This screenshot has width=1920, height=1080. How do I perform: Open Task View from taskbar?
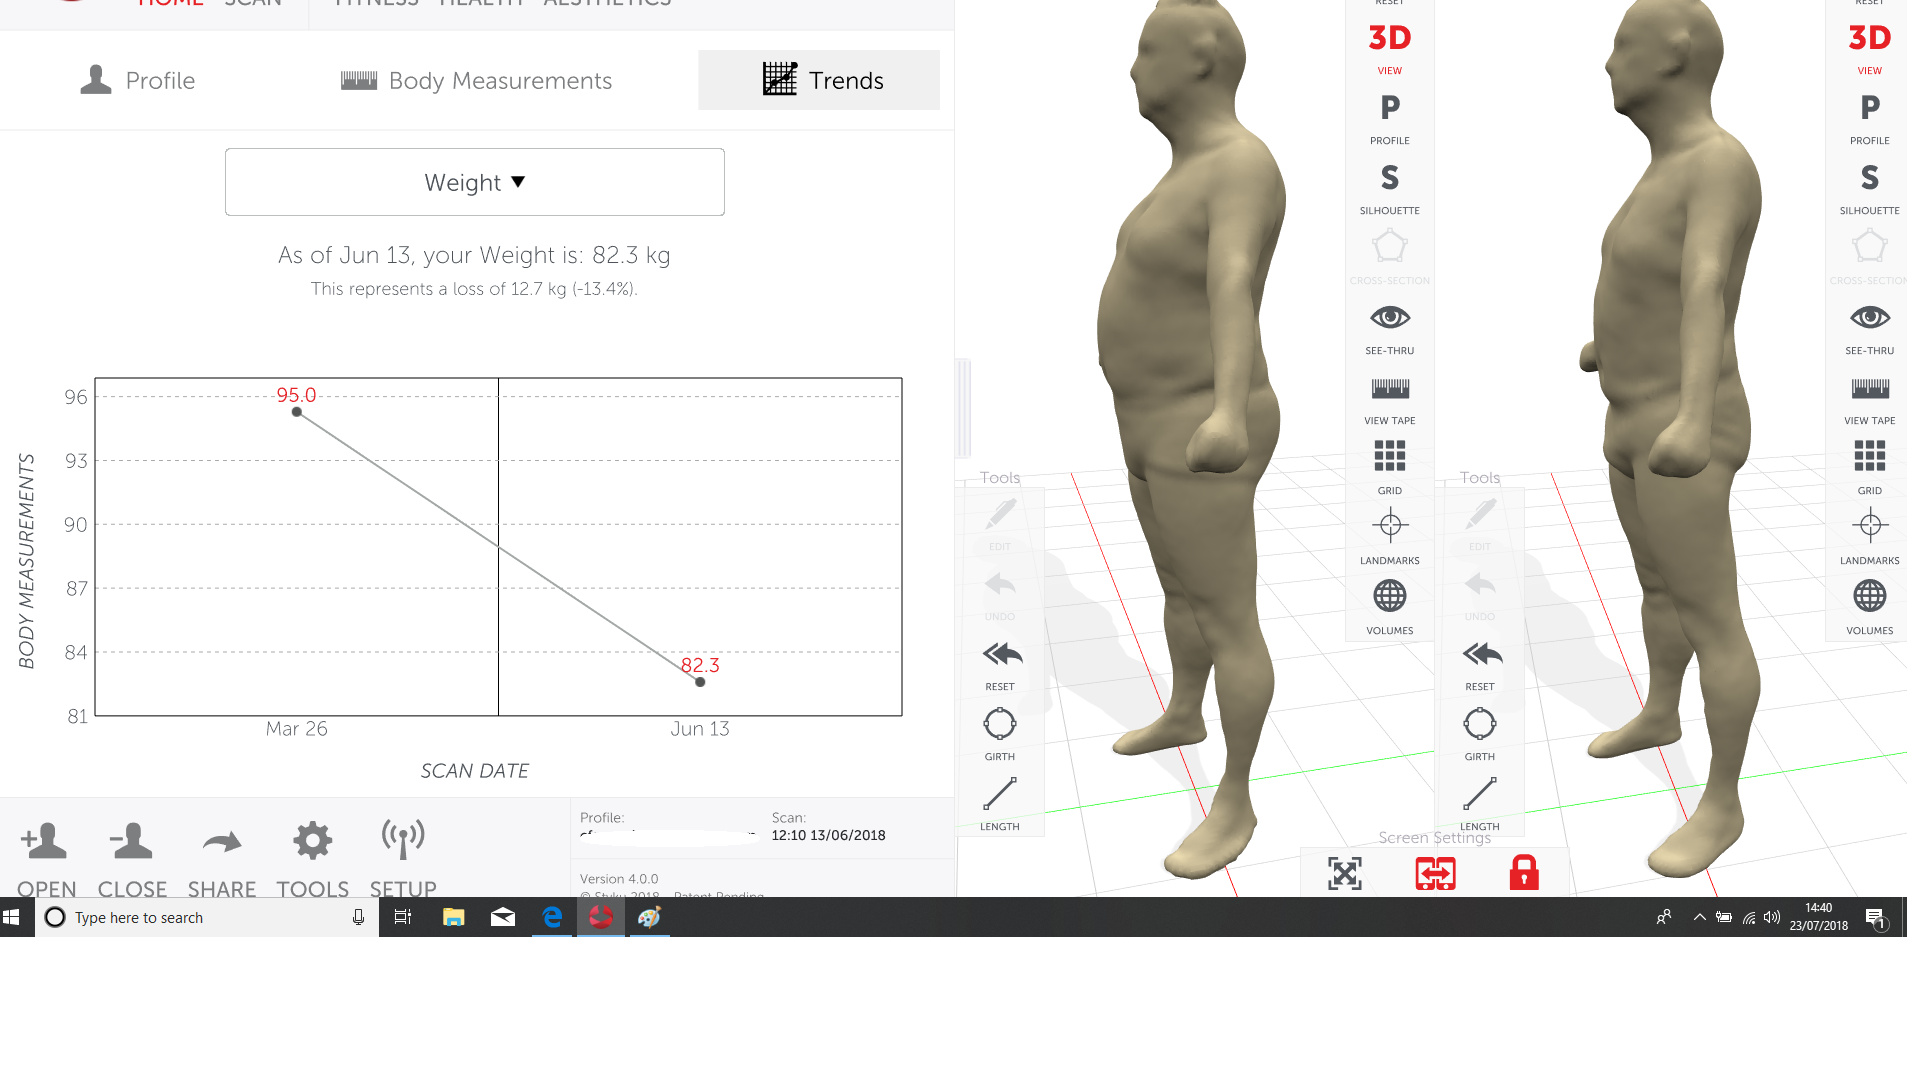403,917
